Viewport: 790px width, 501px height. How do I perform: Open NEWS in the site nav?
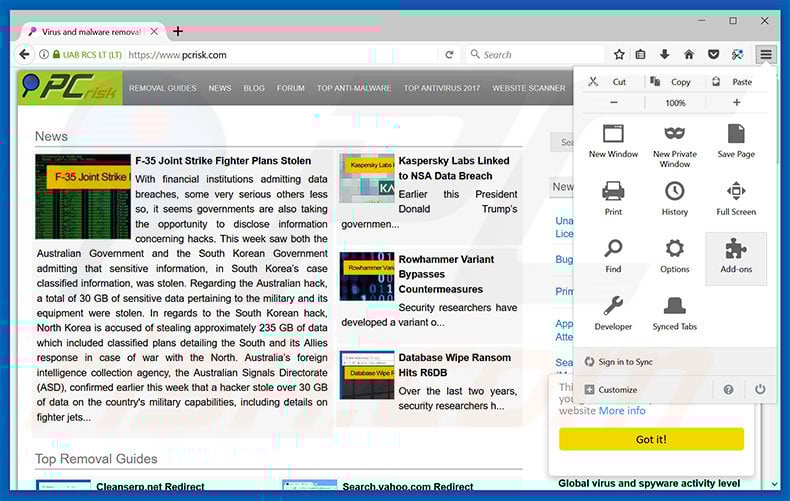tap(220, 88)
